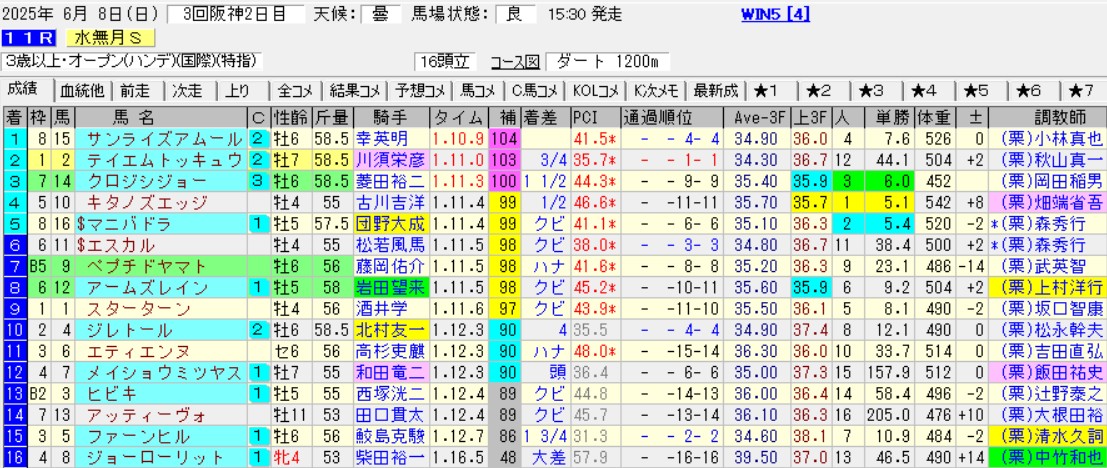Switch to the 前走 tab

pyautogui.click(x=139, y=90)
